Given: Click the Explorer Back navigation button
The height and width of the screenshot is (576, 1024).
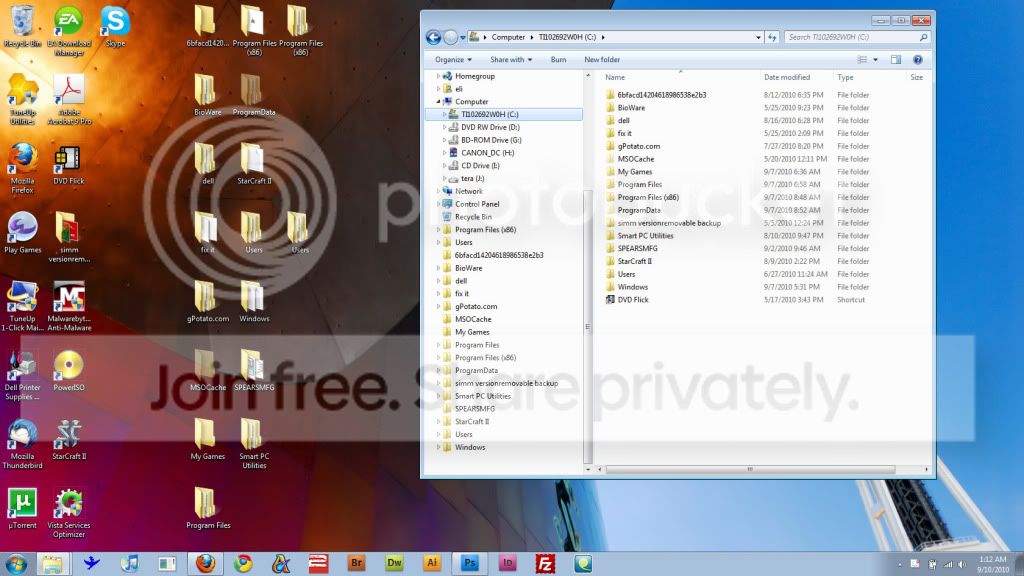Looking at the screenshot, I should [x=433, y=37].
